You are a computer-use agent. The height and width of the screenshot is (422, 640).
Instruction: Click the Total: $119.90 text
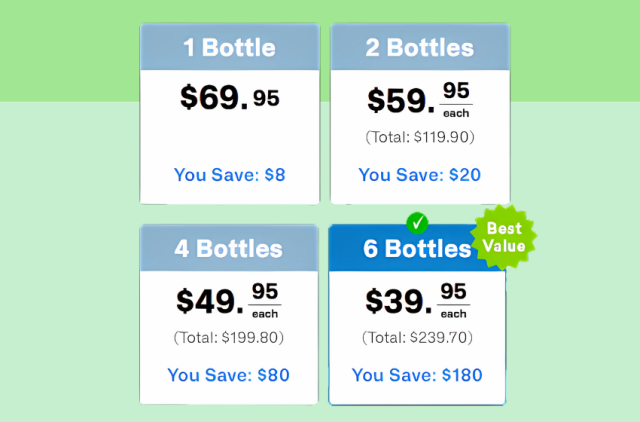pos(420,137)
